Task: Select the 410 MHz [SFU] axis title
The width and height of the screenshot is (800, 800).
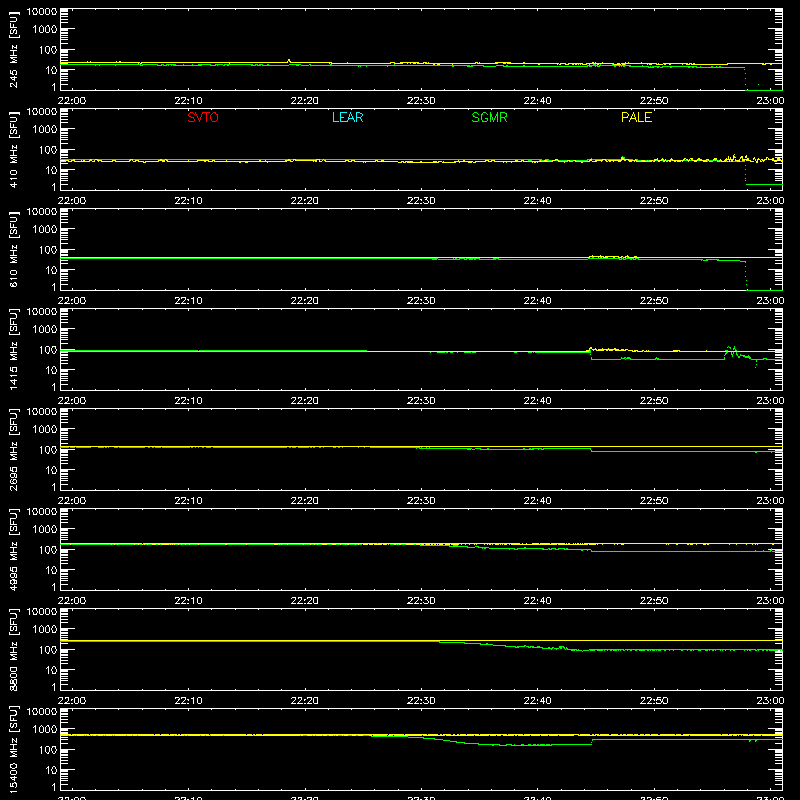Action: [x=13, y=149]
